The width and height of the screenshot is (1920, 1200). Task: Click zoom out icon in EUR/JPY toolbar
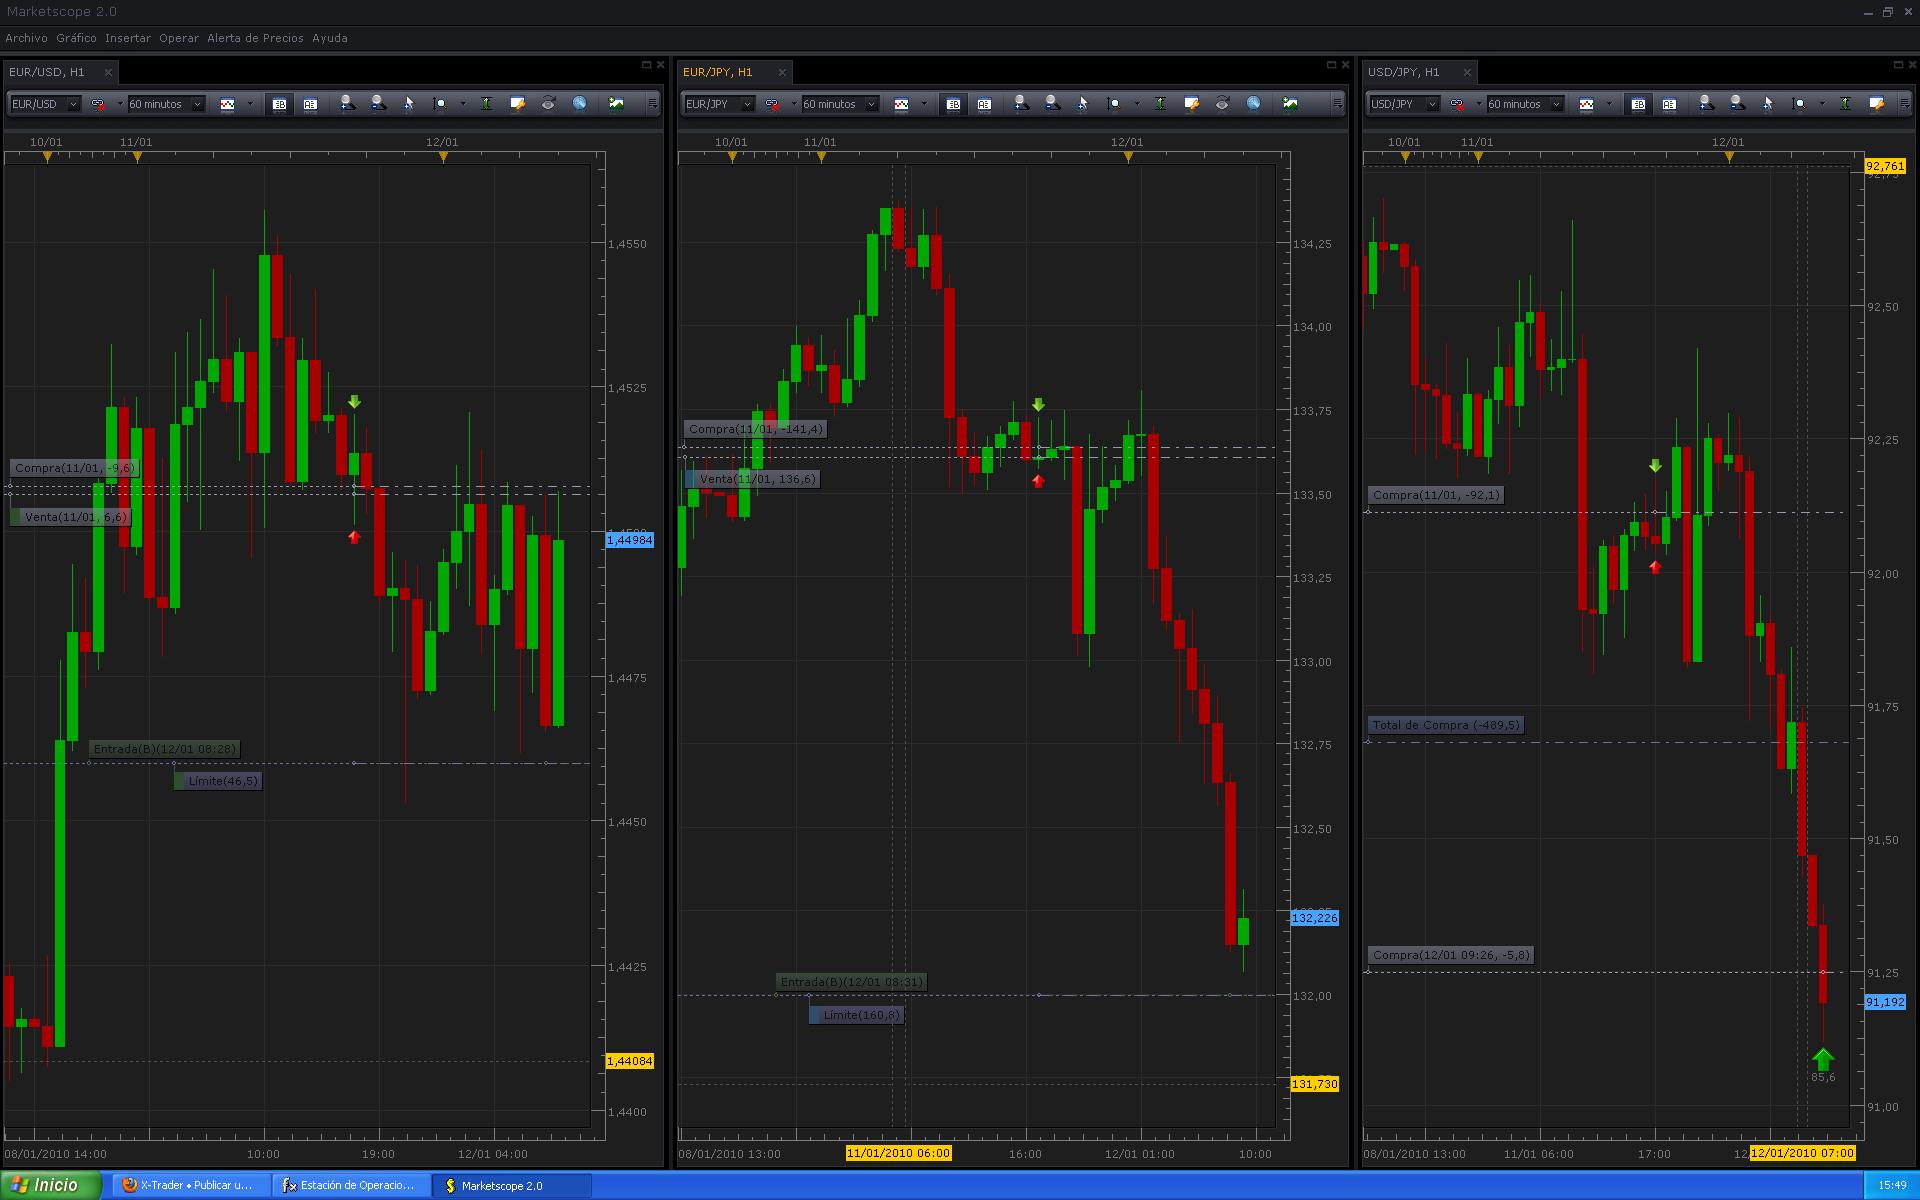[x=1052, y=103]
